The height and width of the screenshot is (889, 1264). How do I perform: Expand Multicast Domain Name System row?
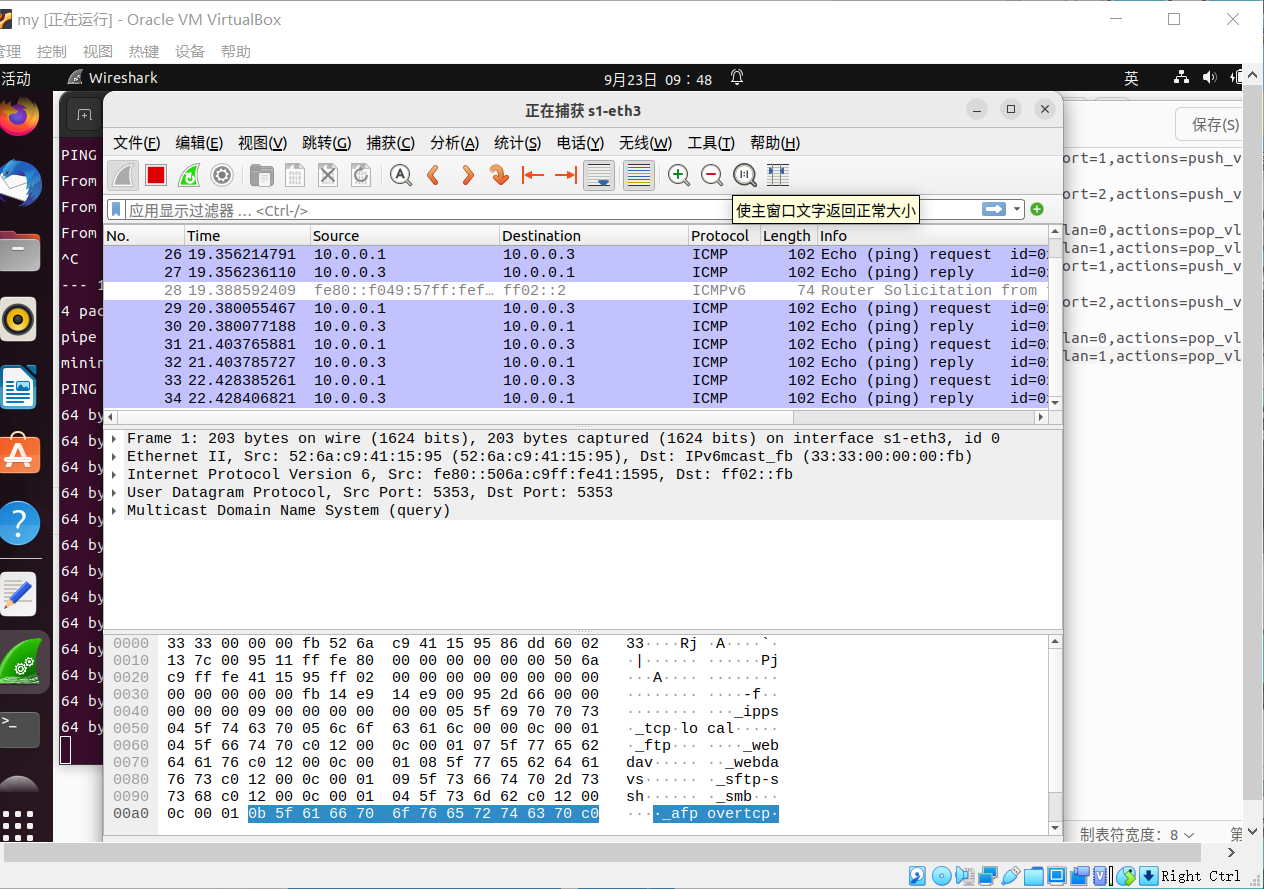coord(115,511)
